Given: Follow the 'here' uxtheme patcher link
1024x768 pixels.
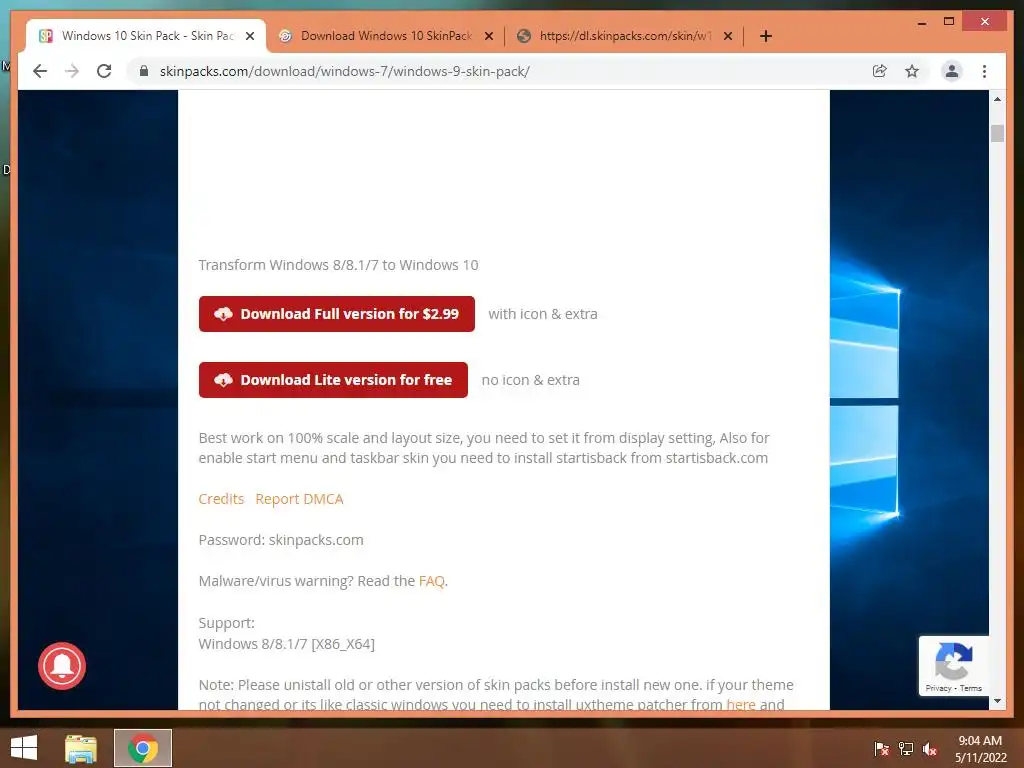Looking at the screenshot, I should [x=741, y=705].
